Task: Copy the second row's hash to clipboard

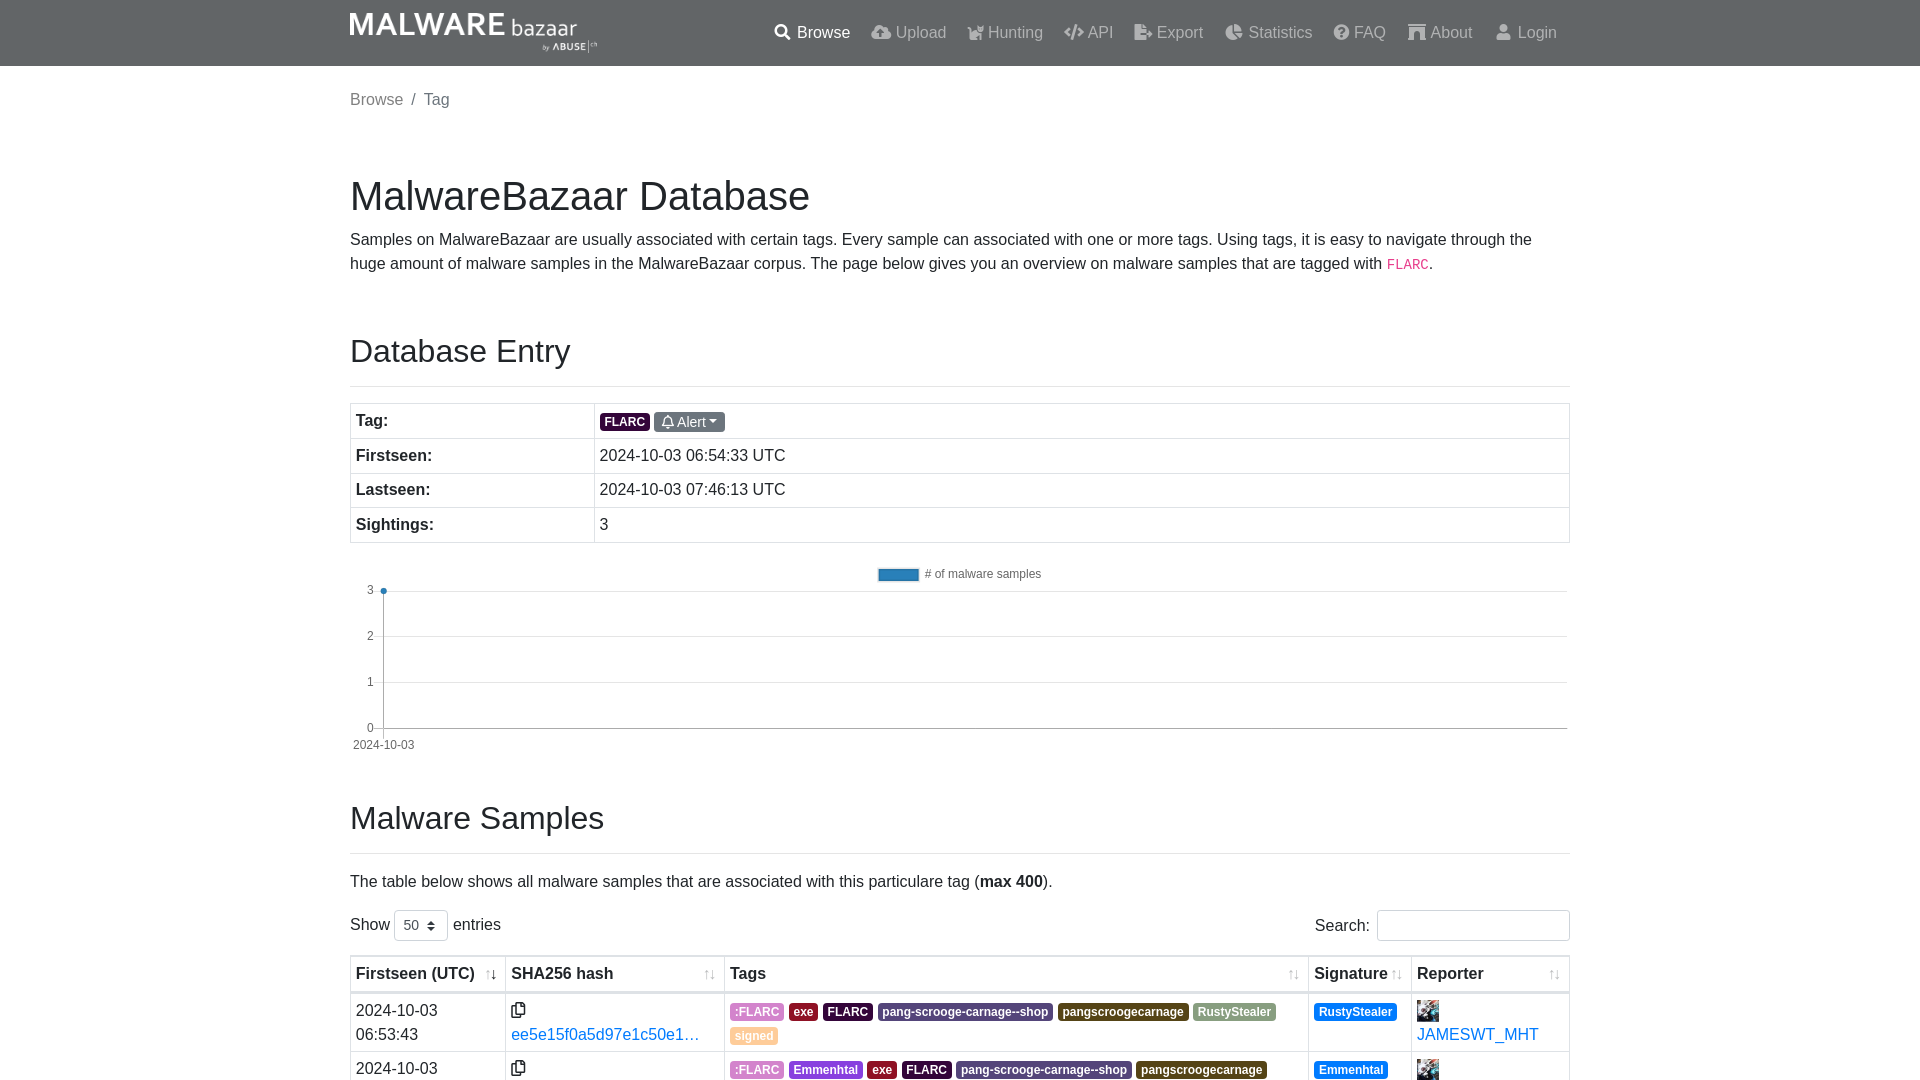Action: tap(518, 1069)
